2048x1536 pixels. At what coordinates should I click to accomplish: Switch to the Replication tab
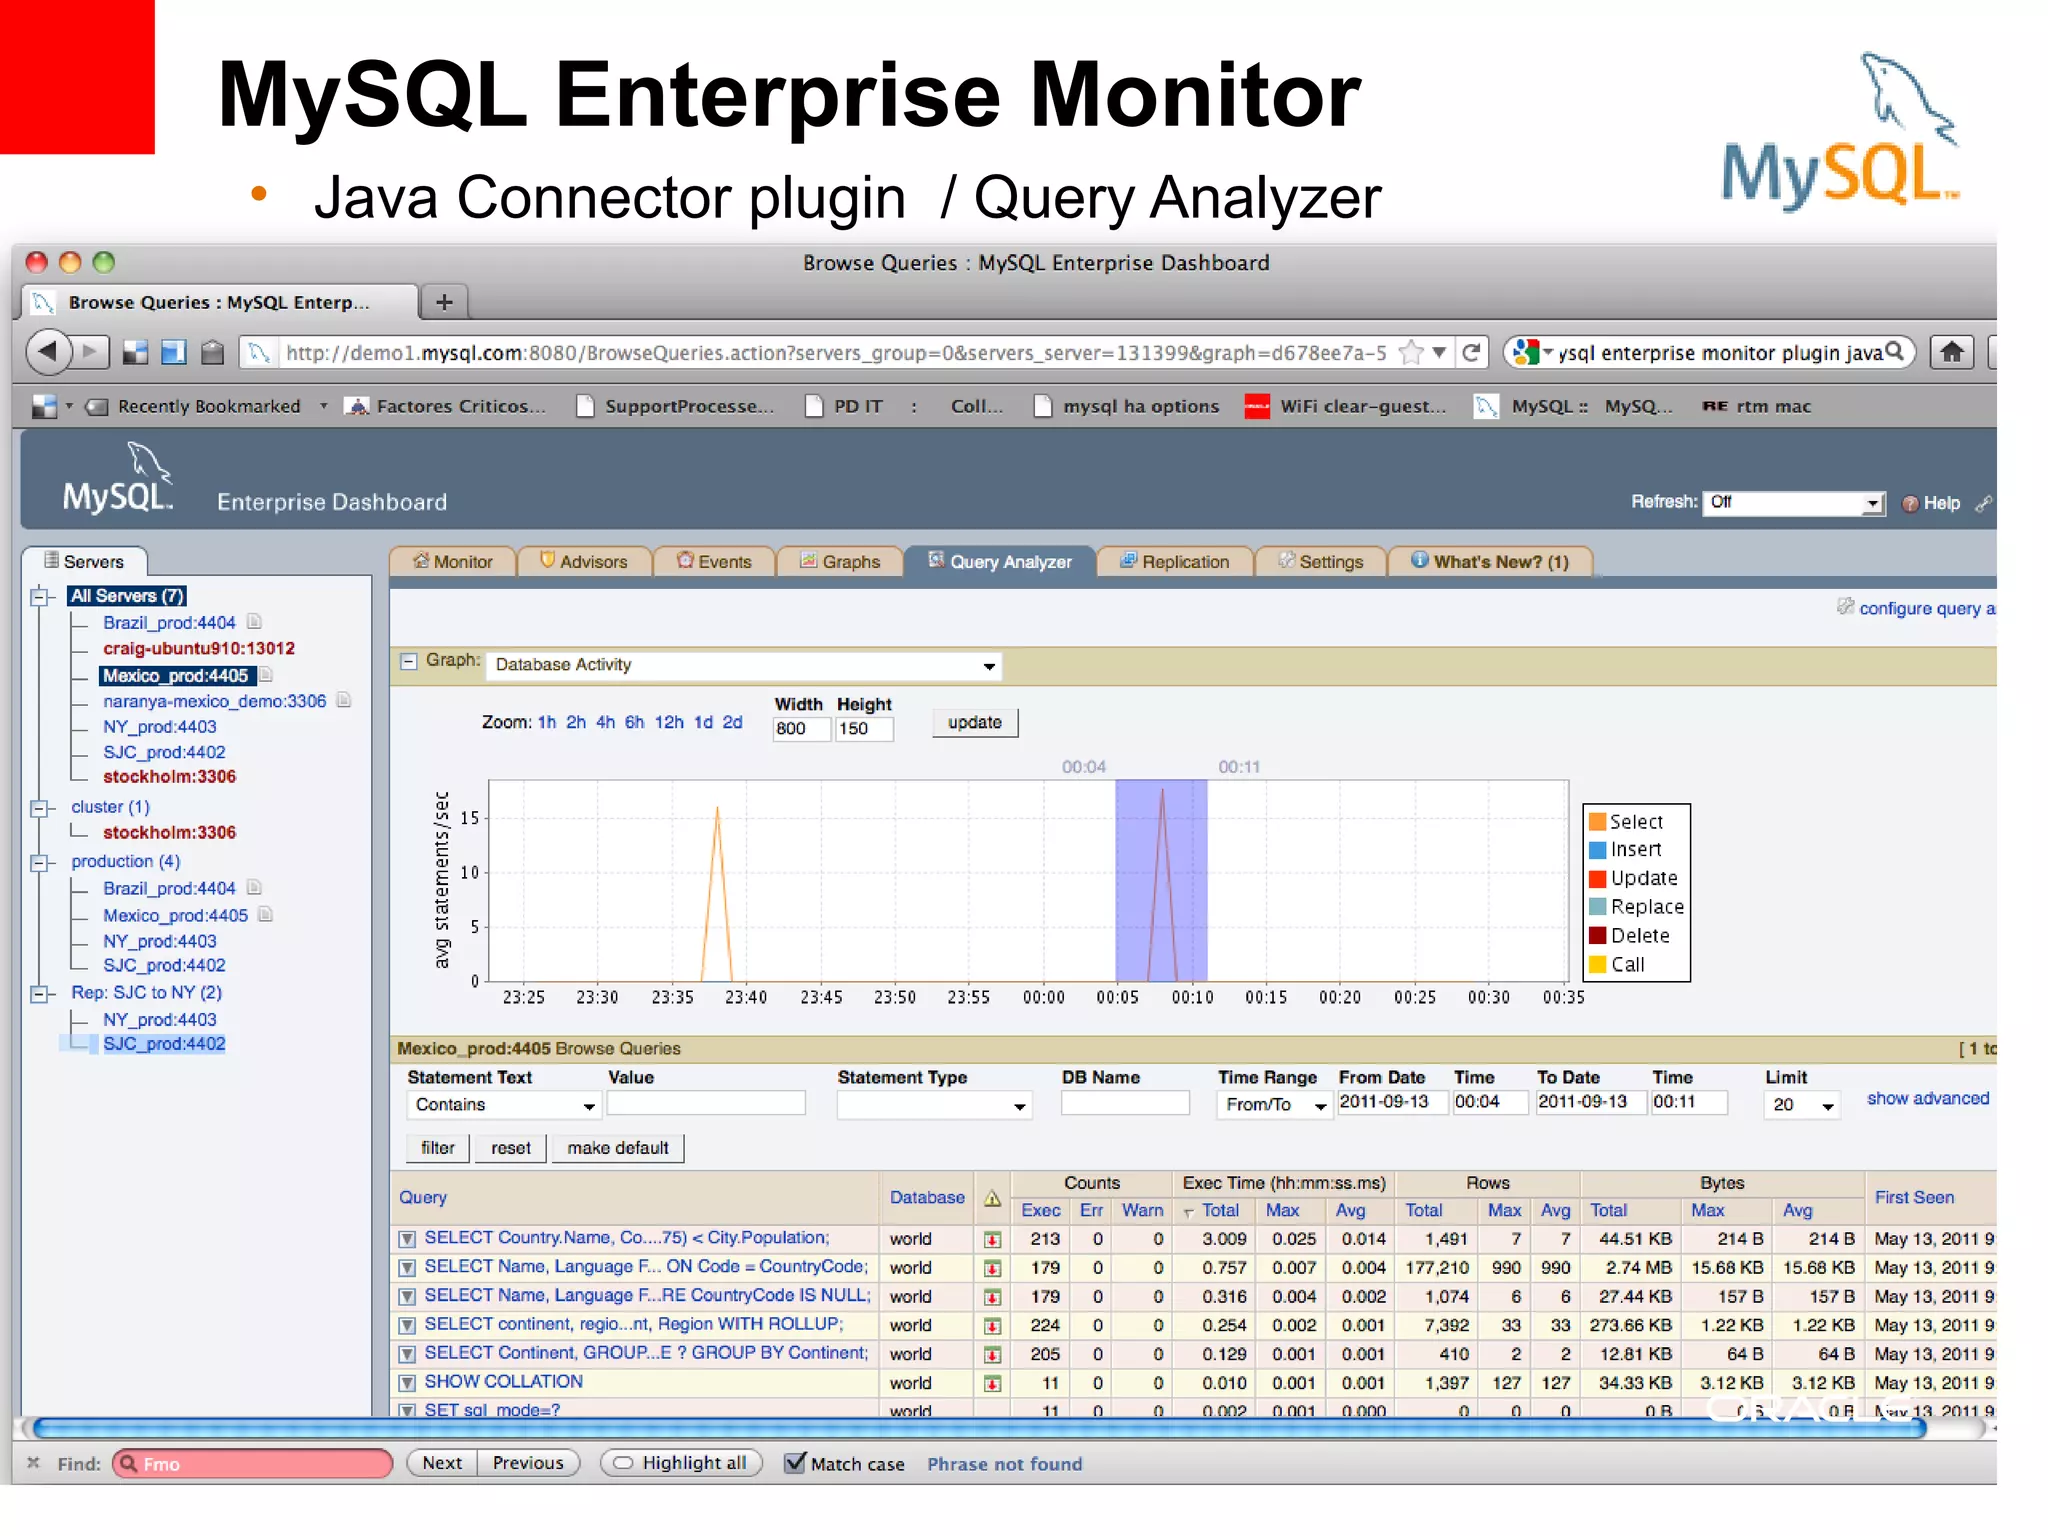[x=1174, y=562]
